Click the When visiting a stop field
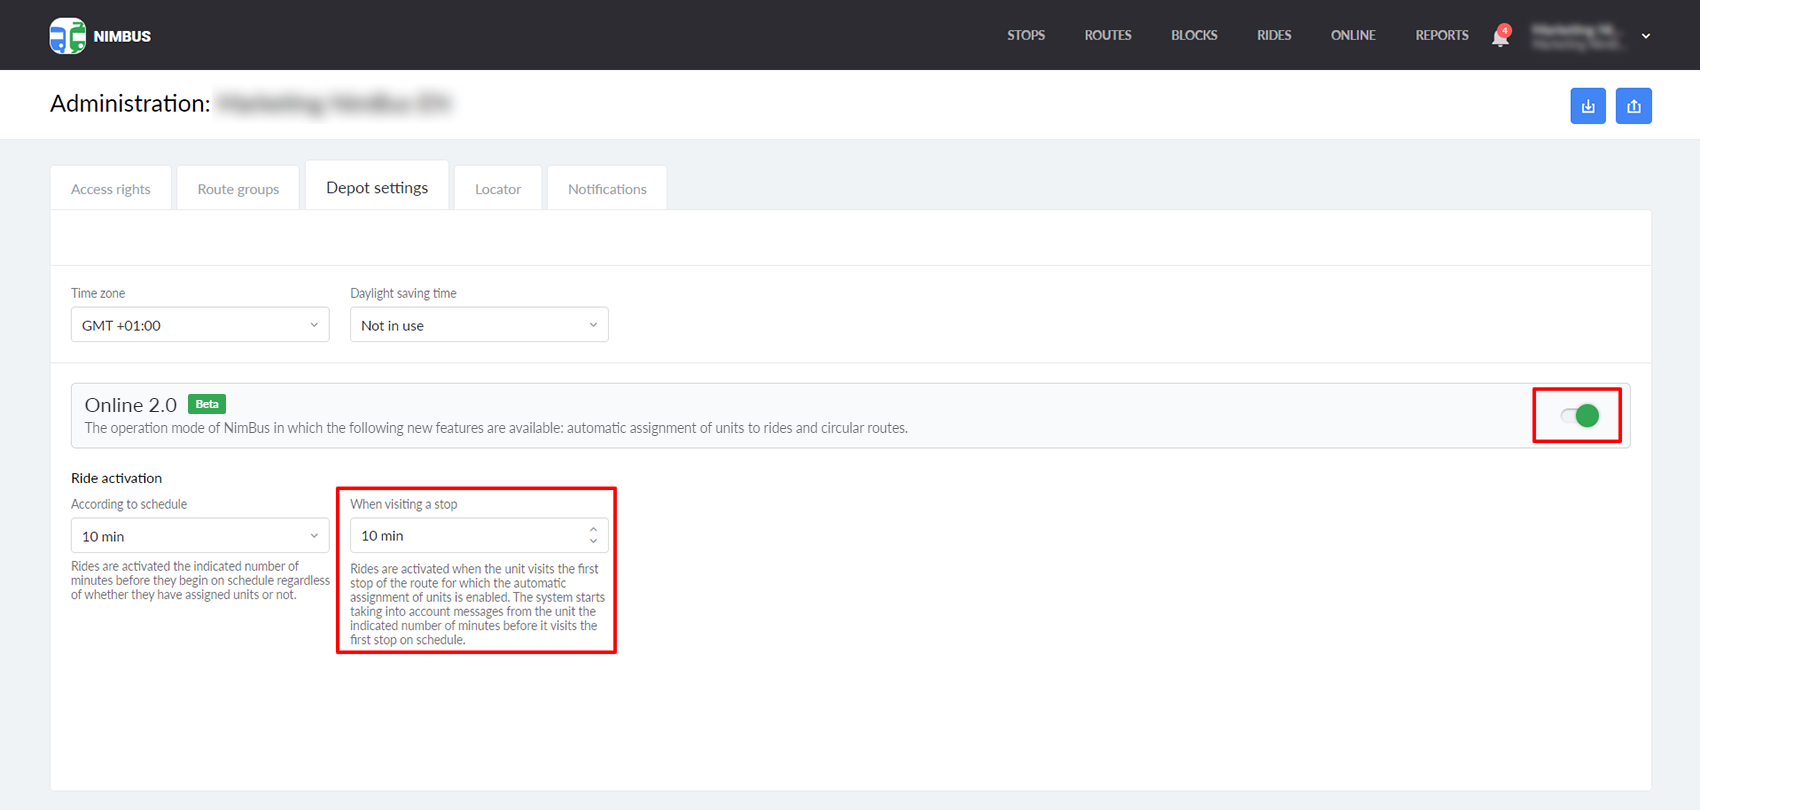 click(465, 536)
